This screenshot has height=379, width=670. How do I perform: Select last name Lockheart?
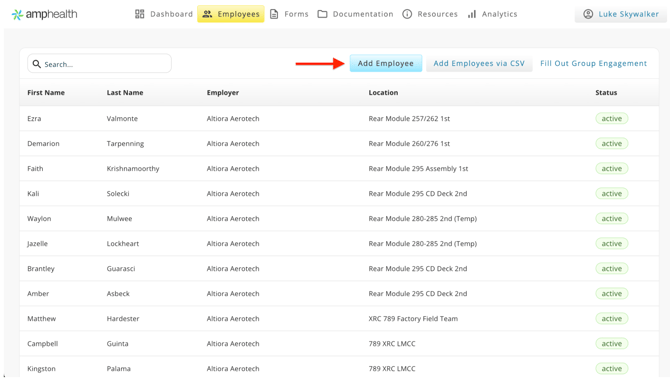pyautogui.click(x=123, y=244)
